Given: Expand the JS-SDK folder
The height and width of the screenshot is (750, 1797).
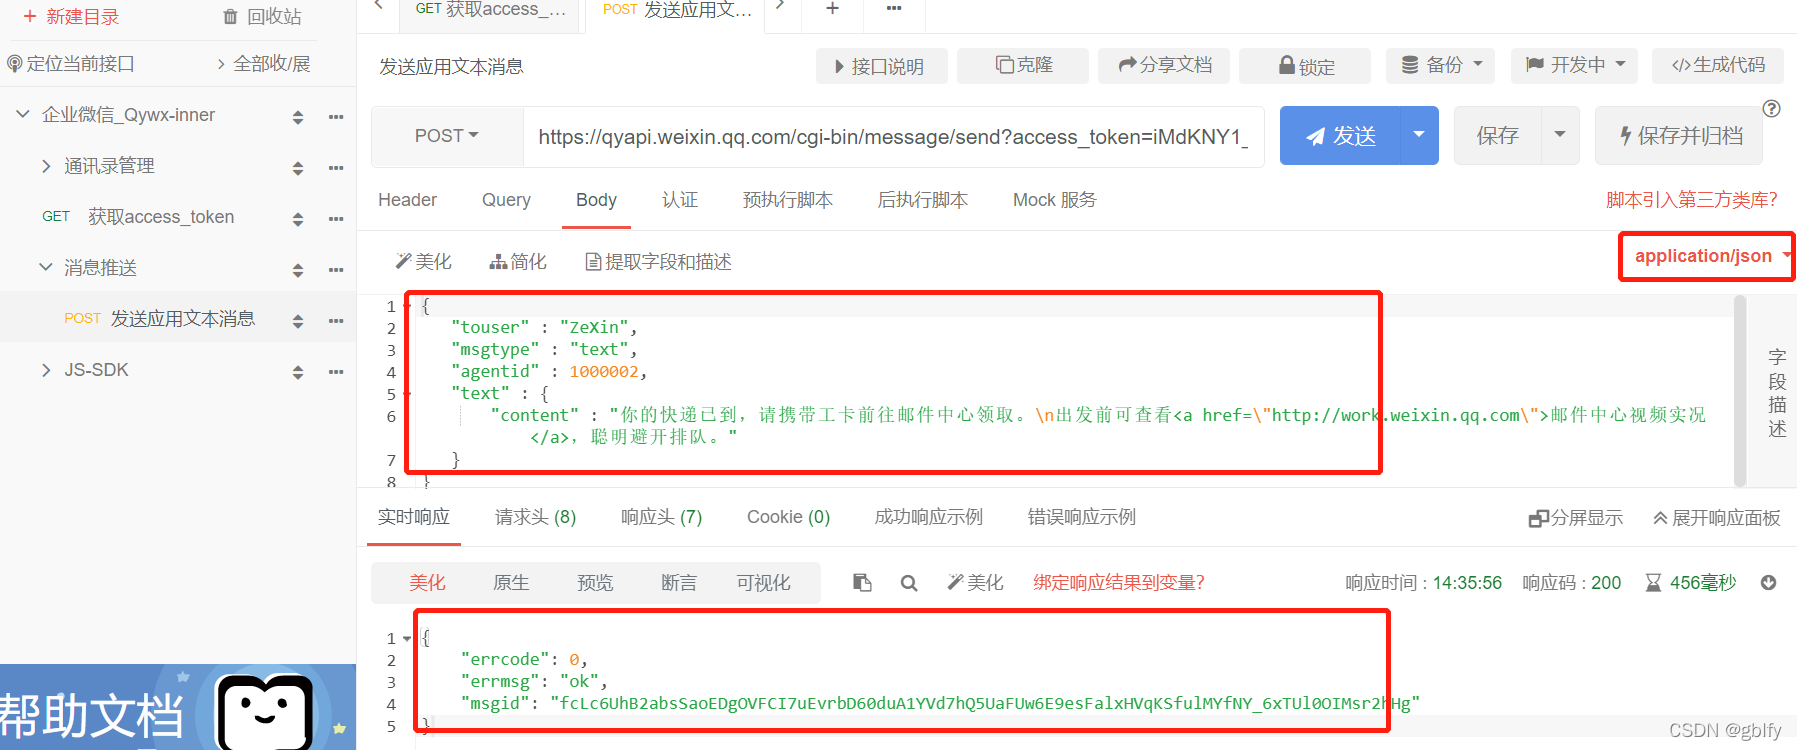Looking at the screenshot, I should pyautogui.click(x=46, y=370).
